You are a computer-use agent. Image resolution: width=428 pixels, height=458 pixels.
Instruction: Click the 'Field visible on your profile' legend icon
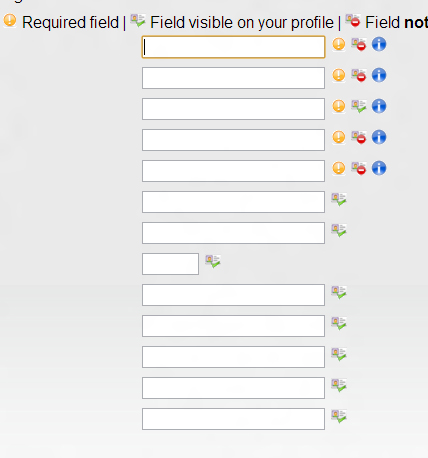(x=138, y=21)
